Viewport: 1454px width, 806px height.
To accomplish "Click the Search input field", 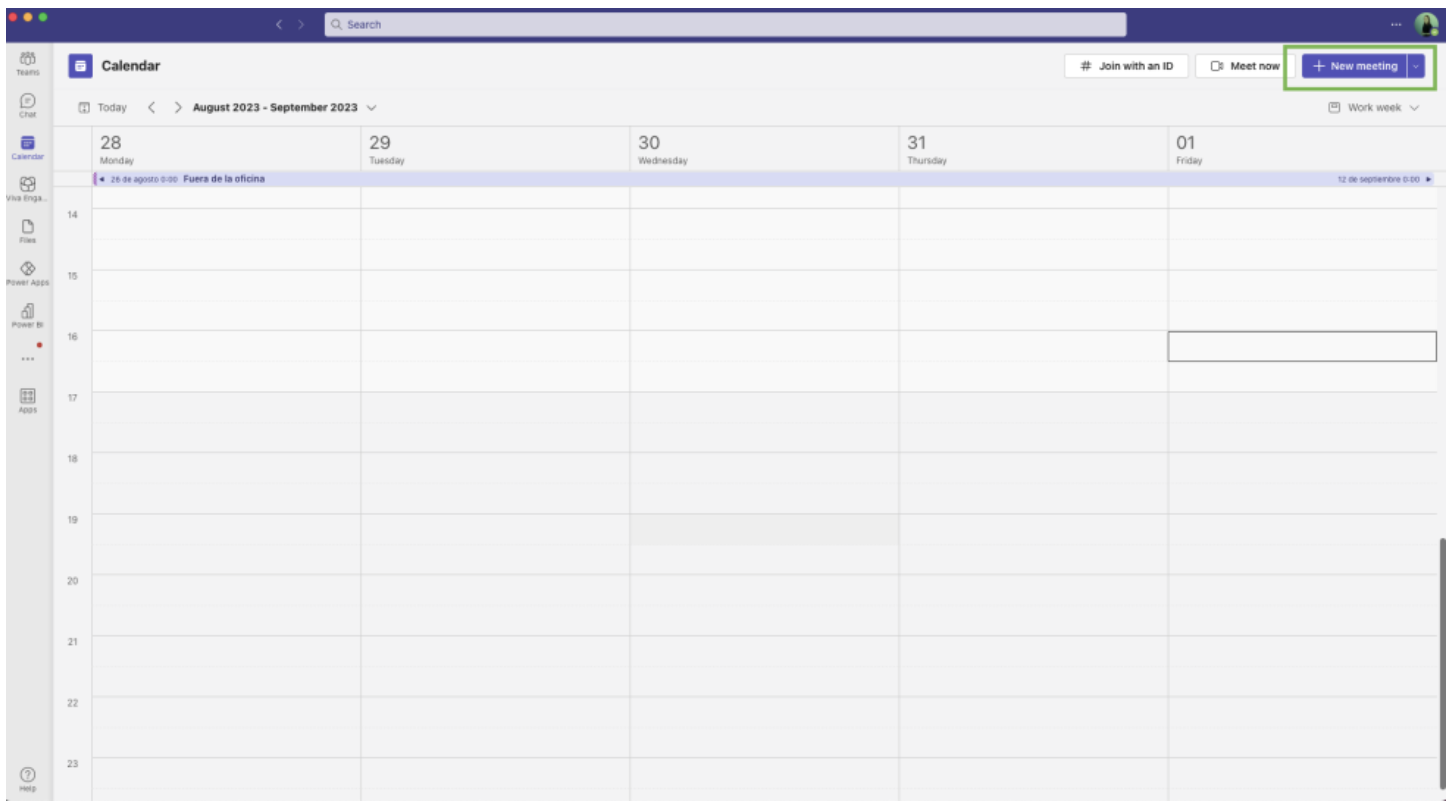I will [x=725, y=24].
